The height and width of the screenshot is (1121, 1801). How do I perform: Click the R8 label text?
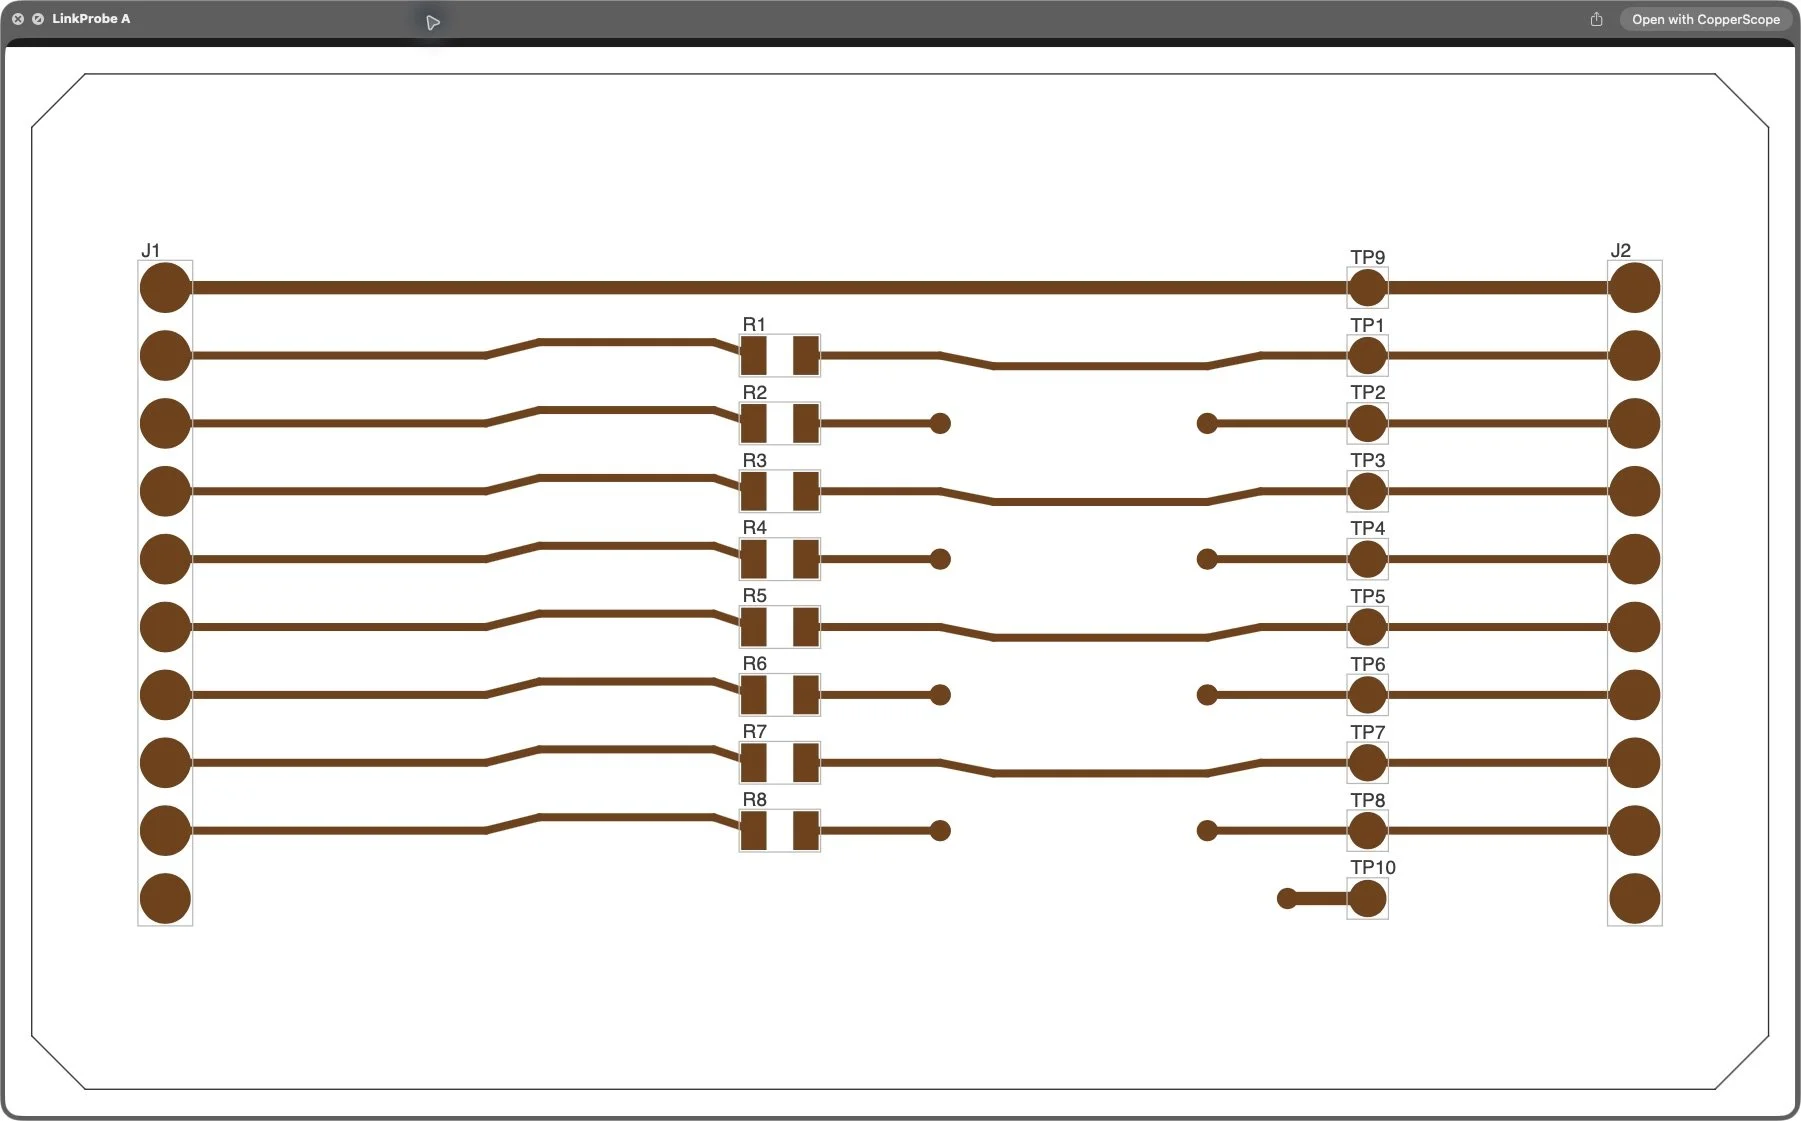pyautogui.click(x=755, y=800)
